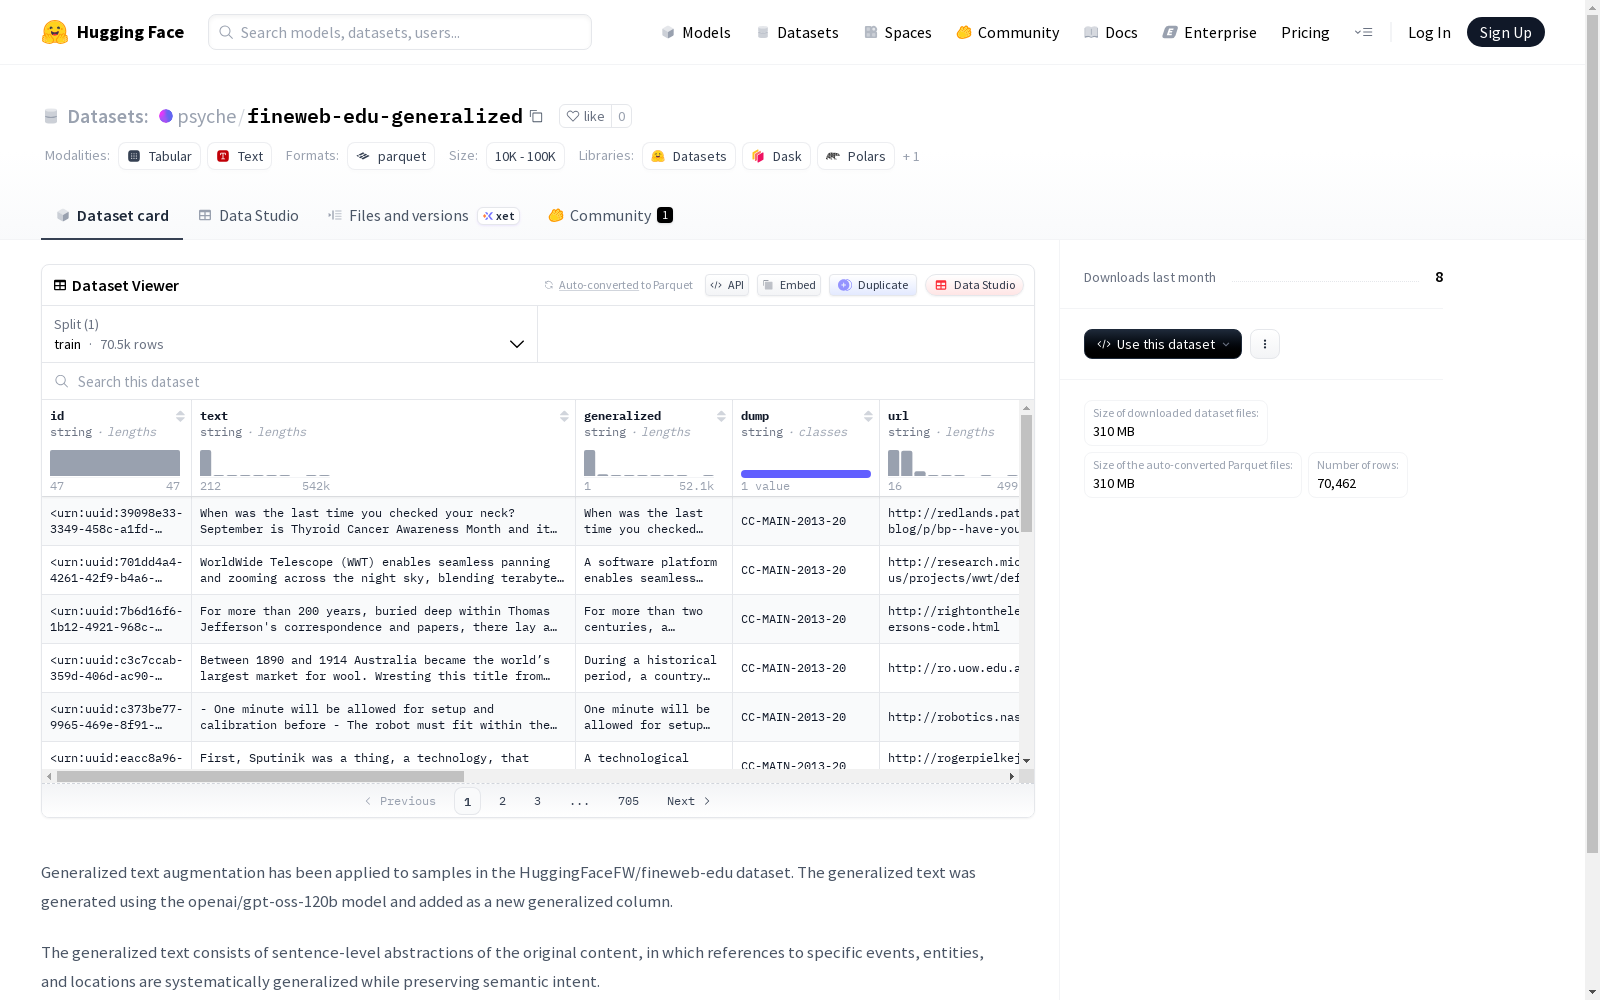Screen dimensions: 1600x1000
Task: Focus the Search this dataset field
Action: [538, 382]
